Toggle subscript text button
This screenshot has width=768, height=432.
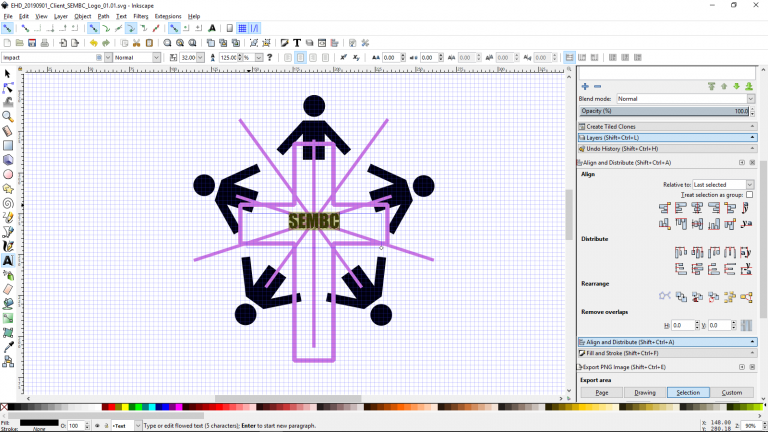[356, 58]
